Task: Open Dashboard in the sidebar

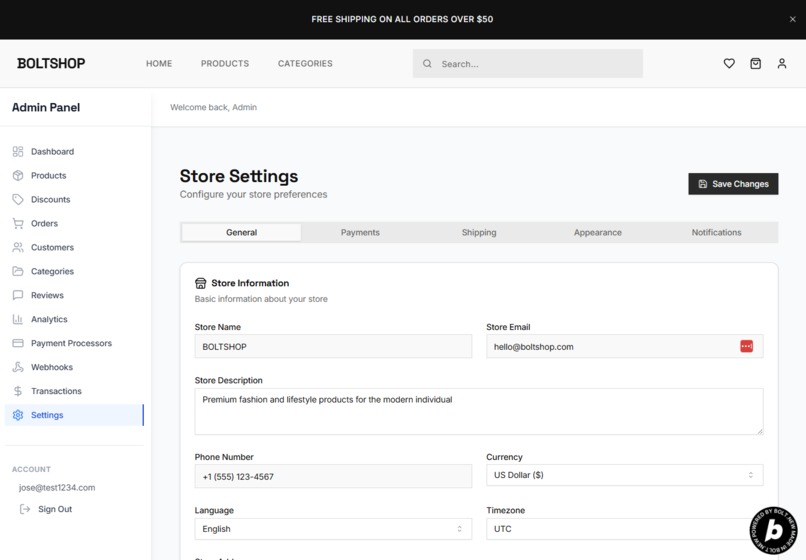Action: point(75,151)
